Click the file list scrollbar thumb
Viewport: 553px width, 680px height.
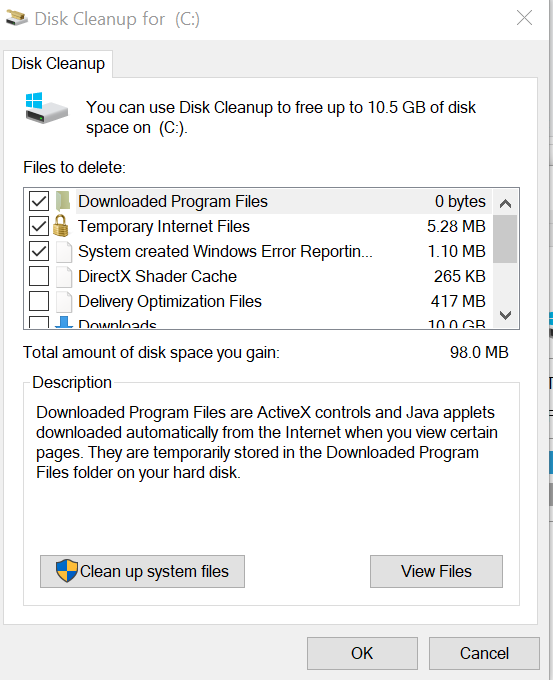click(x=505, y=239)
